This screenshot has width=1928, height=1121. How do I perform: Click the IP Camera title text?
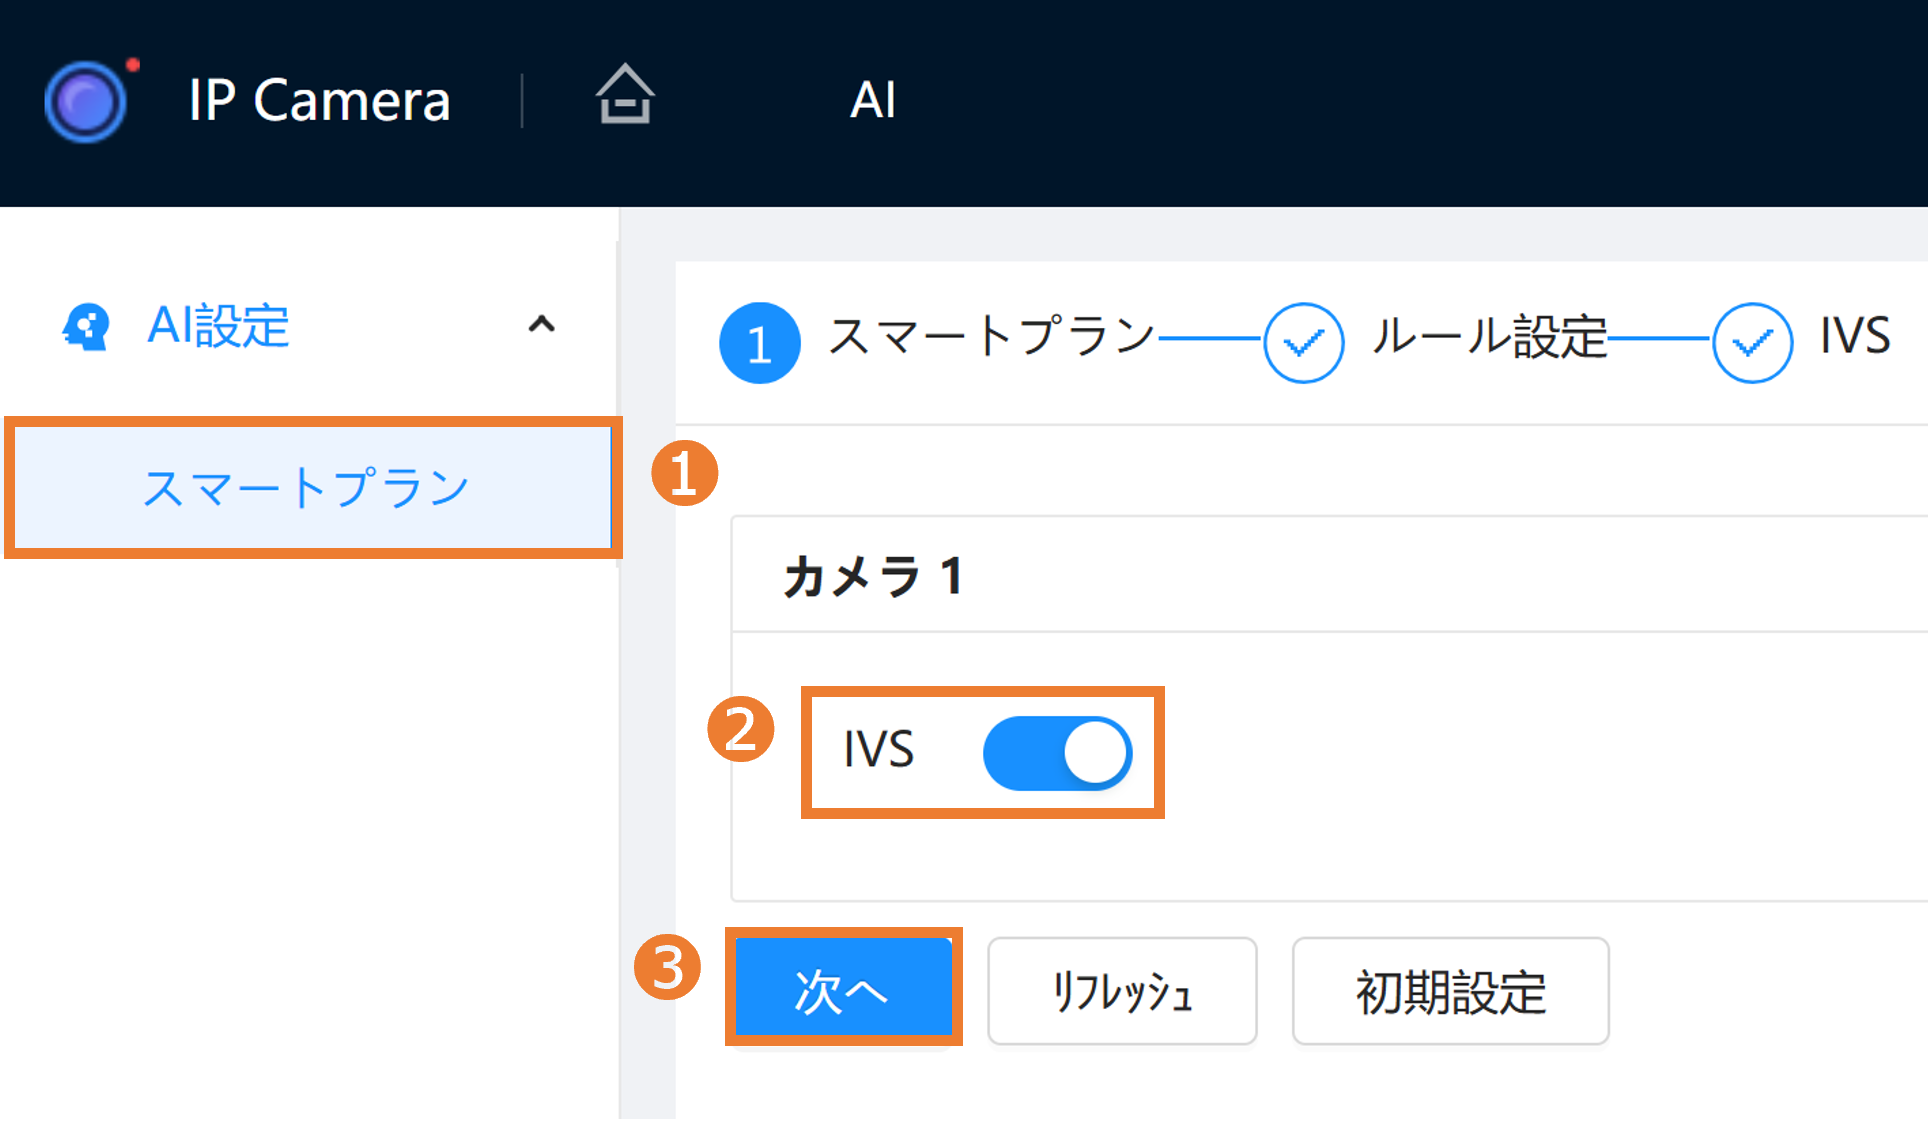pos(319,101)
